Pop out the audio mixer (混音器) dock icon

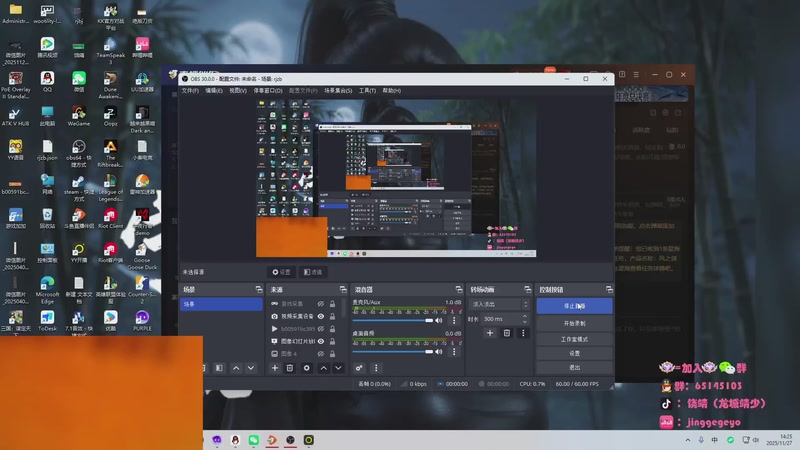click(459, 289)
